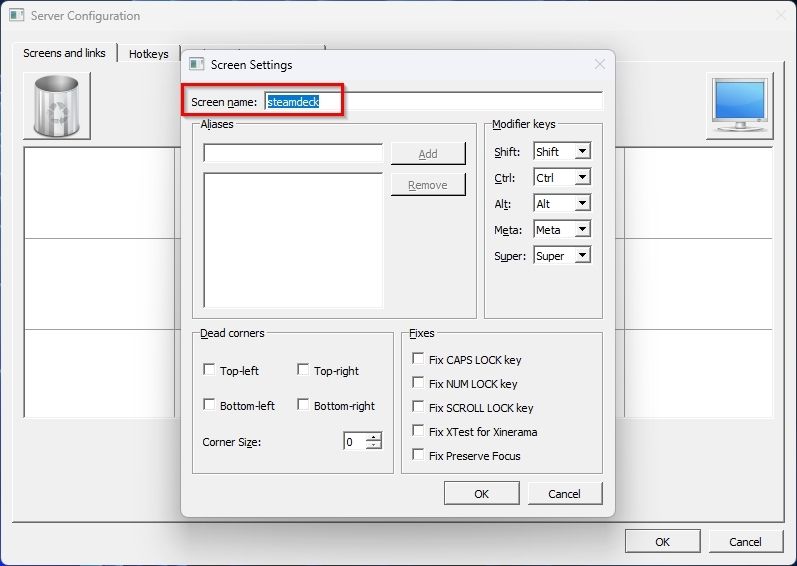Screen dimensions: 797x566
Task: Open the Meta modifier dropdown
Action: click(583, 229)
